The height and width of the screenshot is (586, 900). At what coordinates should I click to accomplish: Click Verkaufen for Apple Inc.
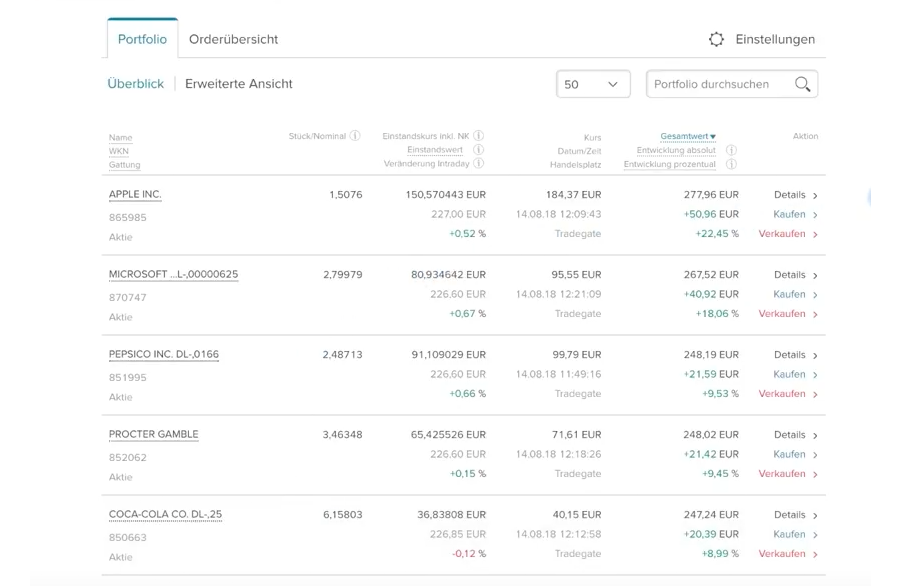(x=788, y=234)
